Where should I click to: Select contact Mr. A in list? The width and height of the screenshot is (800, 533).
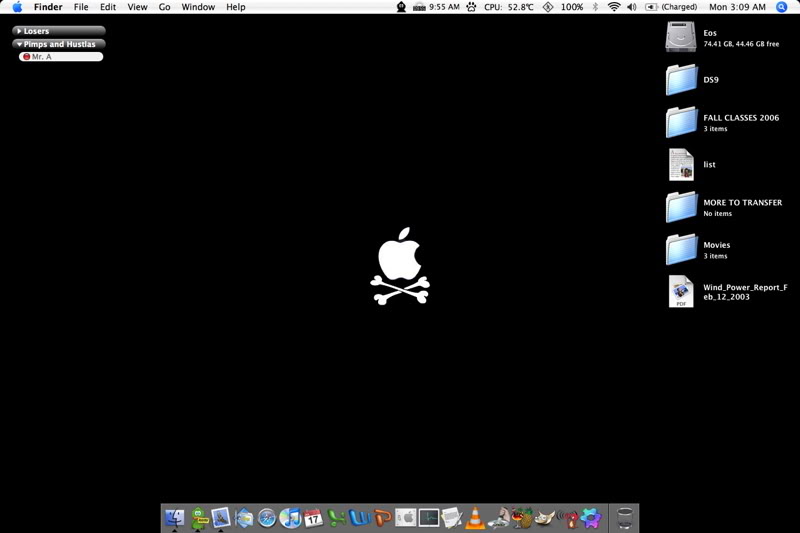tap(61, 57)
